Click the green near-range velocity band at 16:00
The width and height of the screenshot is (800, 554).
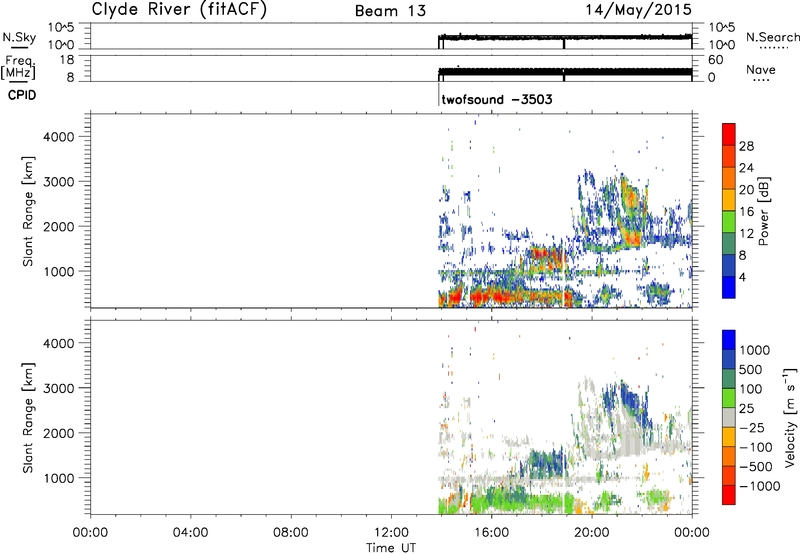click(491, 500)
